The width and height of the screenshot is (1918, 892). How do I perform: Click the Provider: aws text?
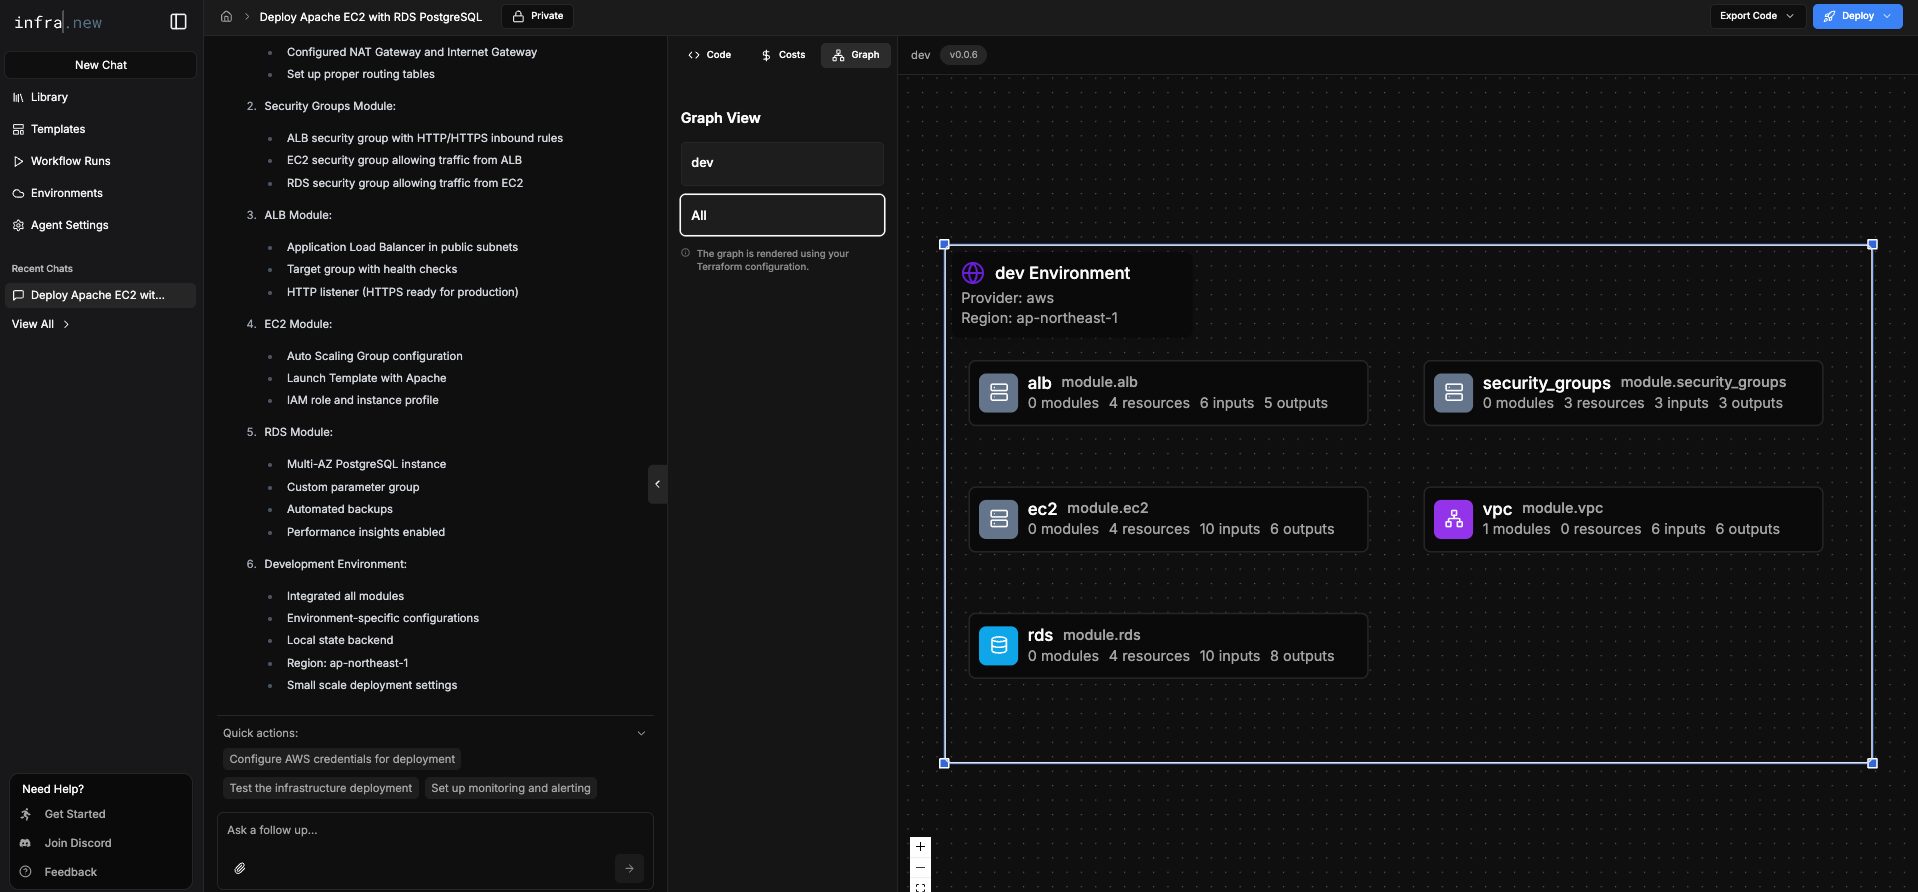(x=1007, y=298)
